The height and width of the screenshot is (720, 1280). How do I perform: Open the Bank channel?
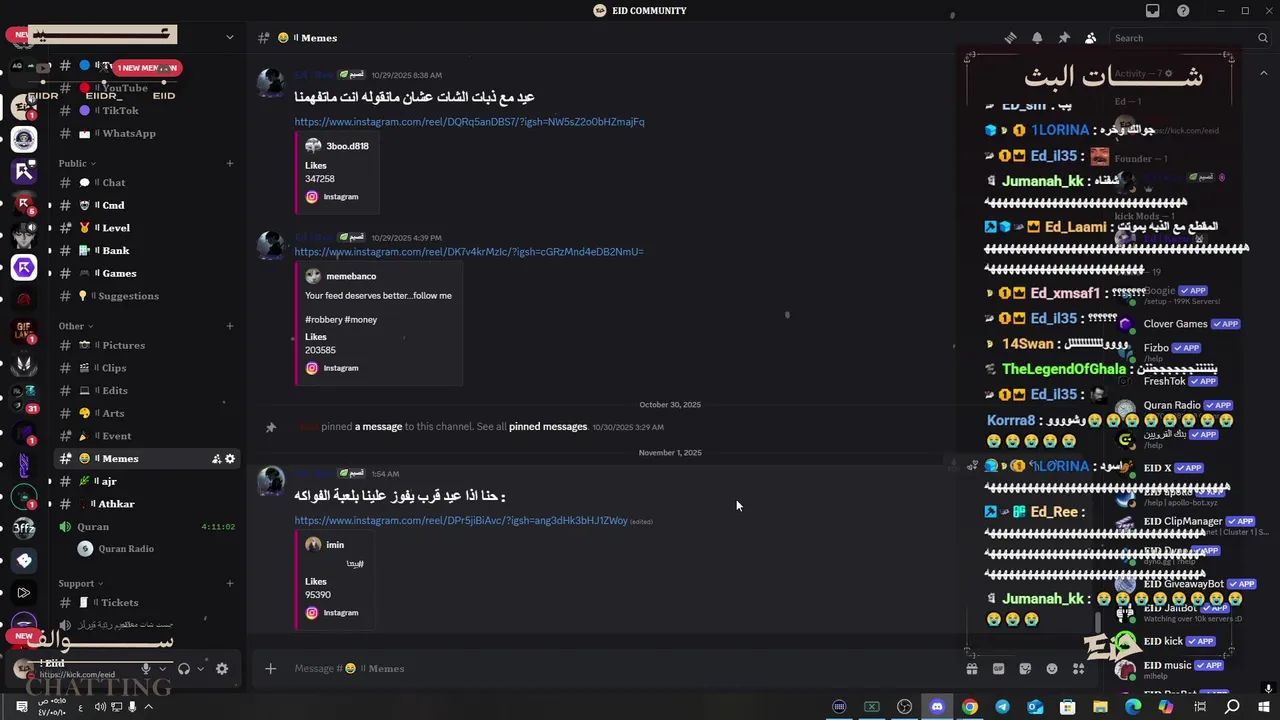click(x=146, y=251)
